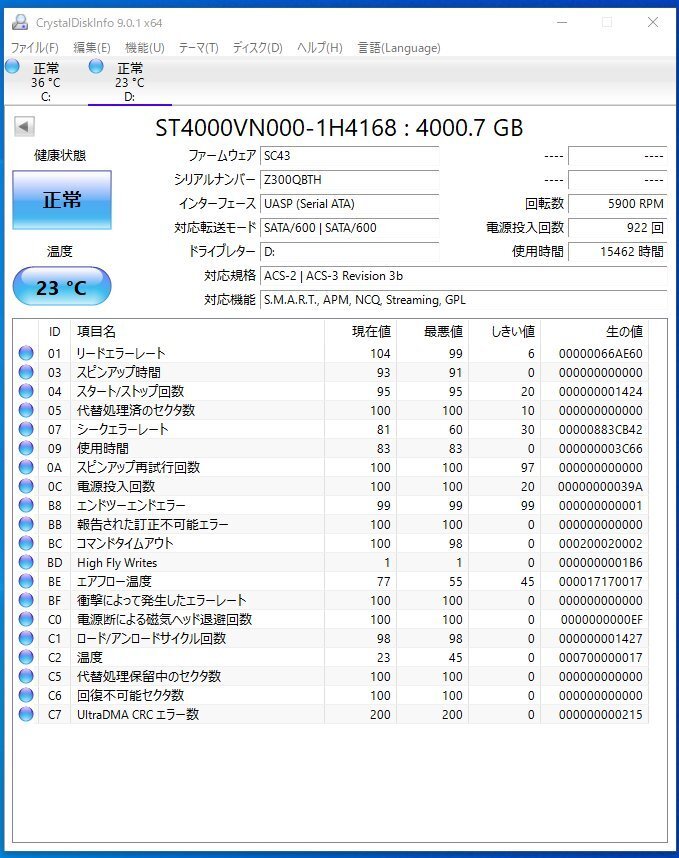The width and height of the screenshot is (679, 858).
Task: Click status orb for drive C:
Action: pyautogui.click(x=13, y=67)
